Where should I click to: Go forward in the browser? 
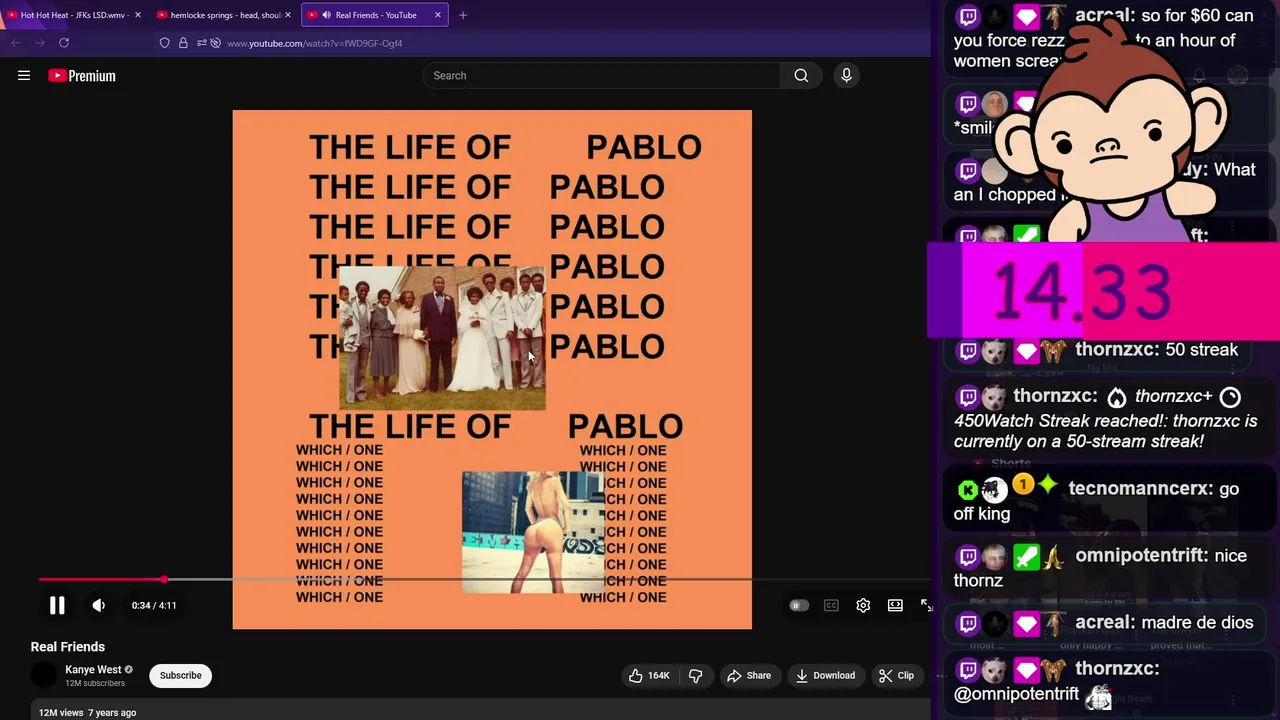click(39, 43)
